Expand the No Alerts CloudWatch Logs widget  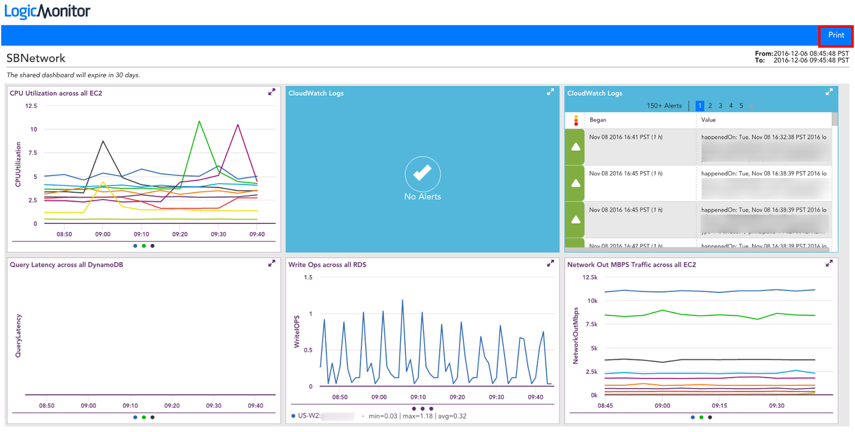click(x=550, y=92)
